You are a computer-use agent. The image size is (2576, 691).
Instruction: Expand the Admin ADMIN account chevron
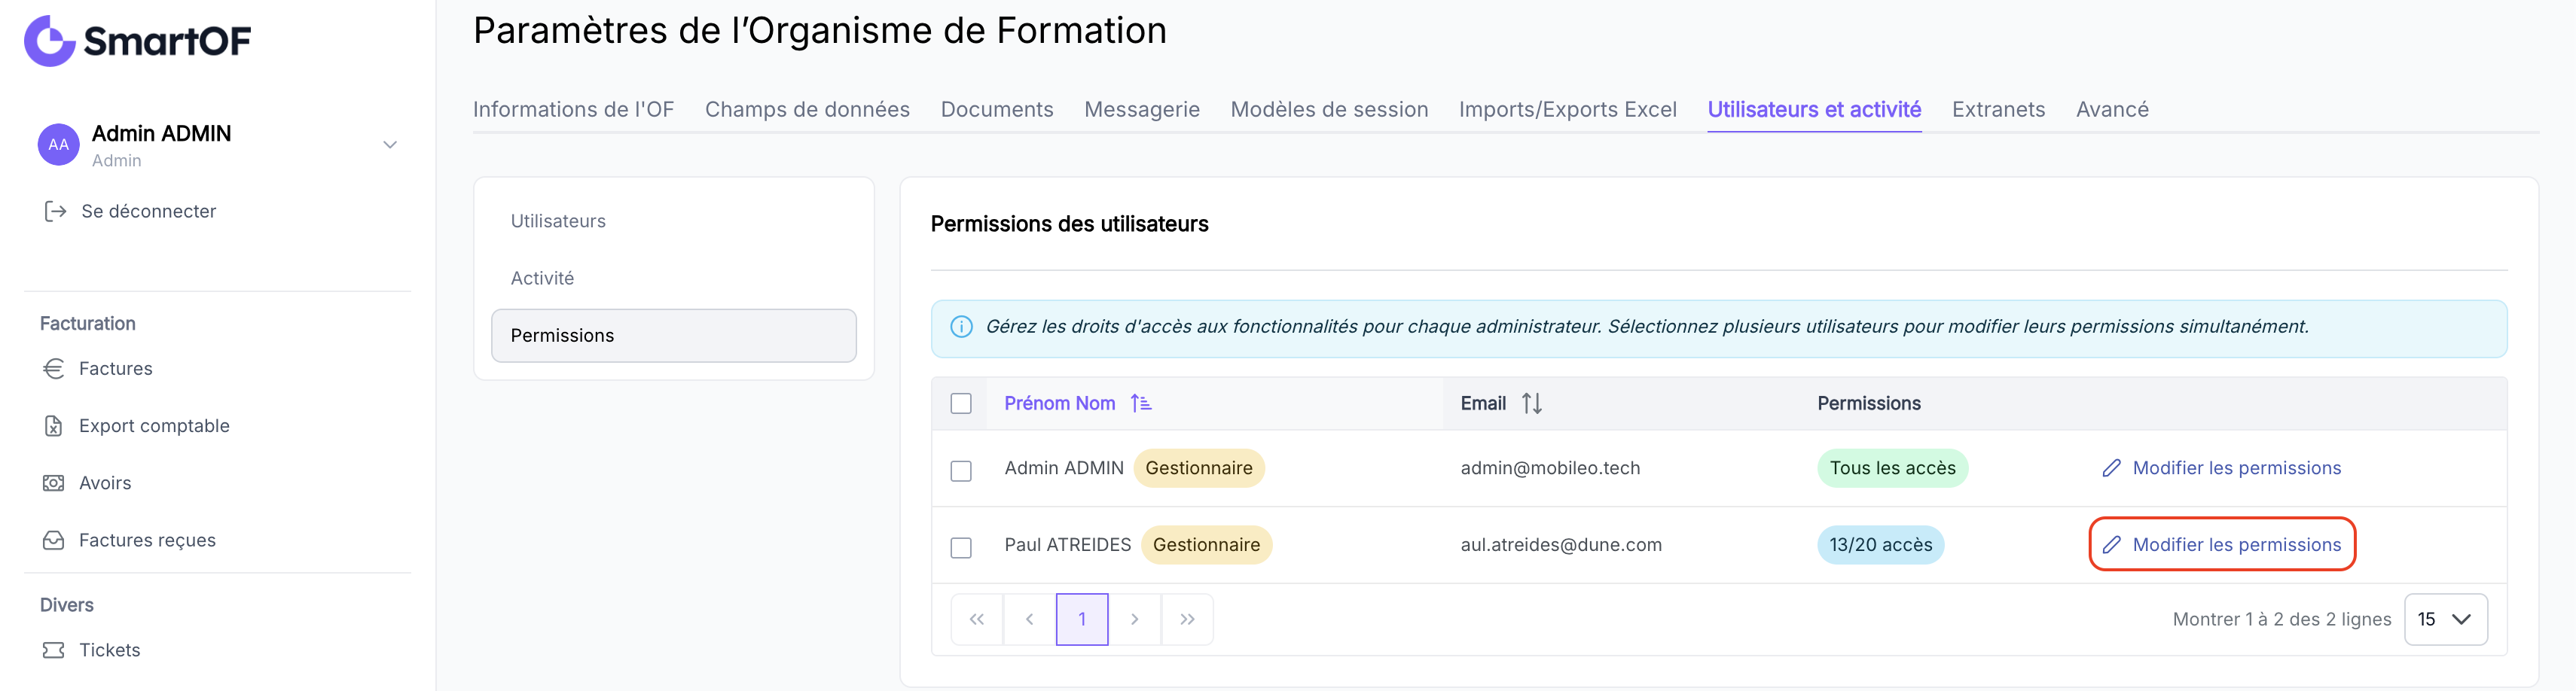coord(390,145)
